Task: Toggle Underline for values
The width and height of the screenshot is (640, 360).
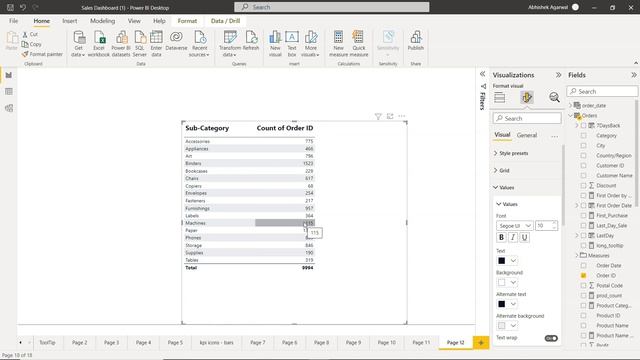Action: 524,238
